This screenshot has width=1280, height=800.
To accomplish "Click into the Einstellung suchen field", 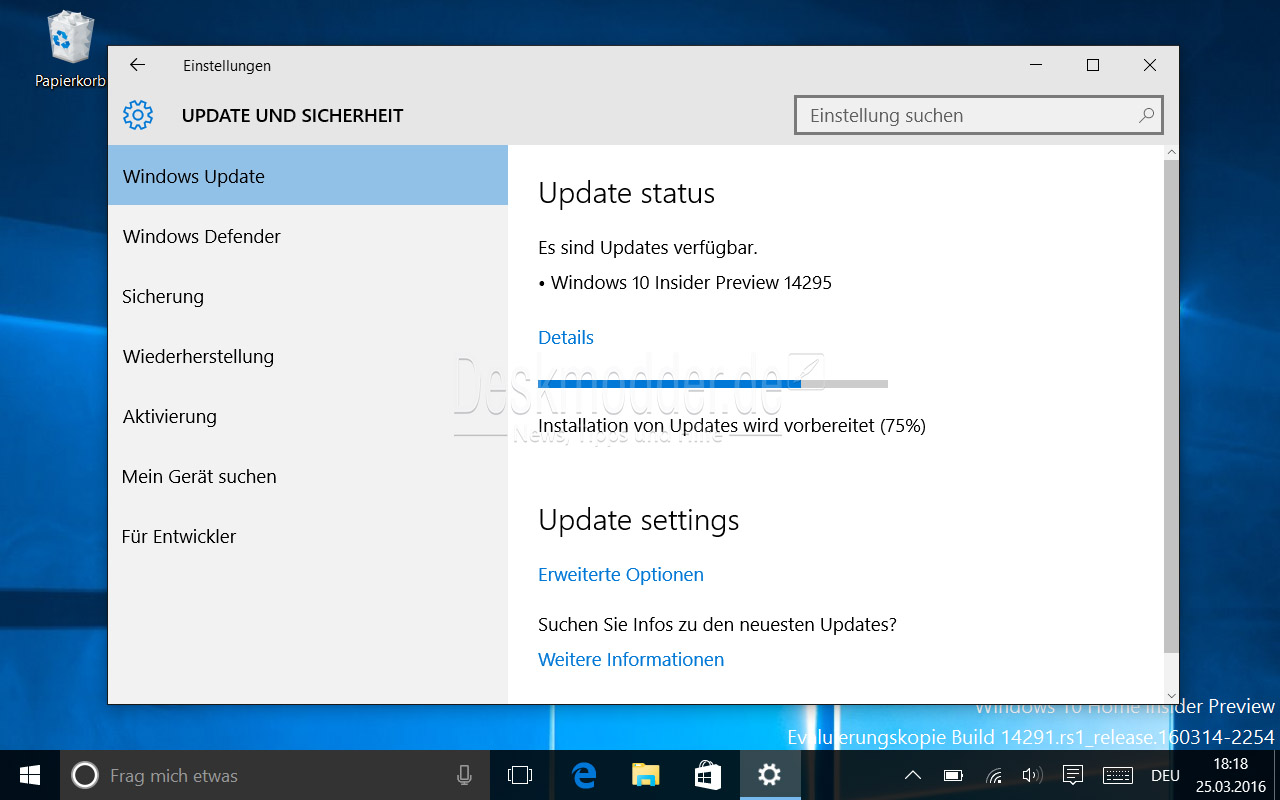I will click(x=979, y=115).
